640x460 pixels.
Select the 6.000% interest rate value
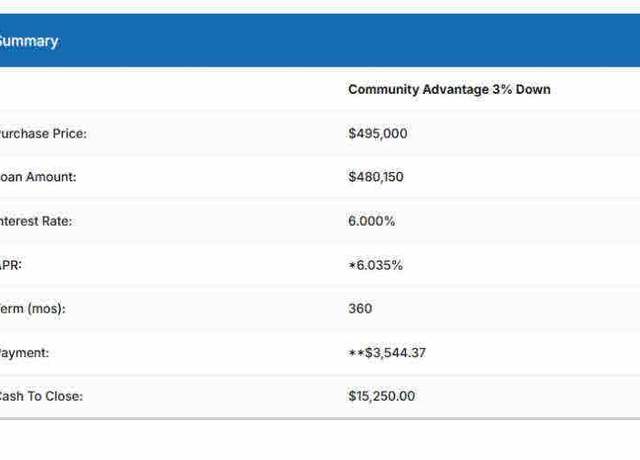(x=371, y=221)
